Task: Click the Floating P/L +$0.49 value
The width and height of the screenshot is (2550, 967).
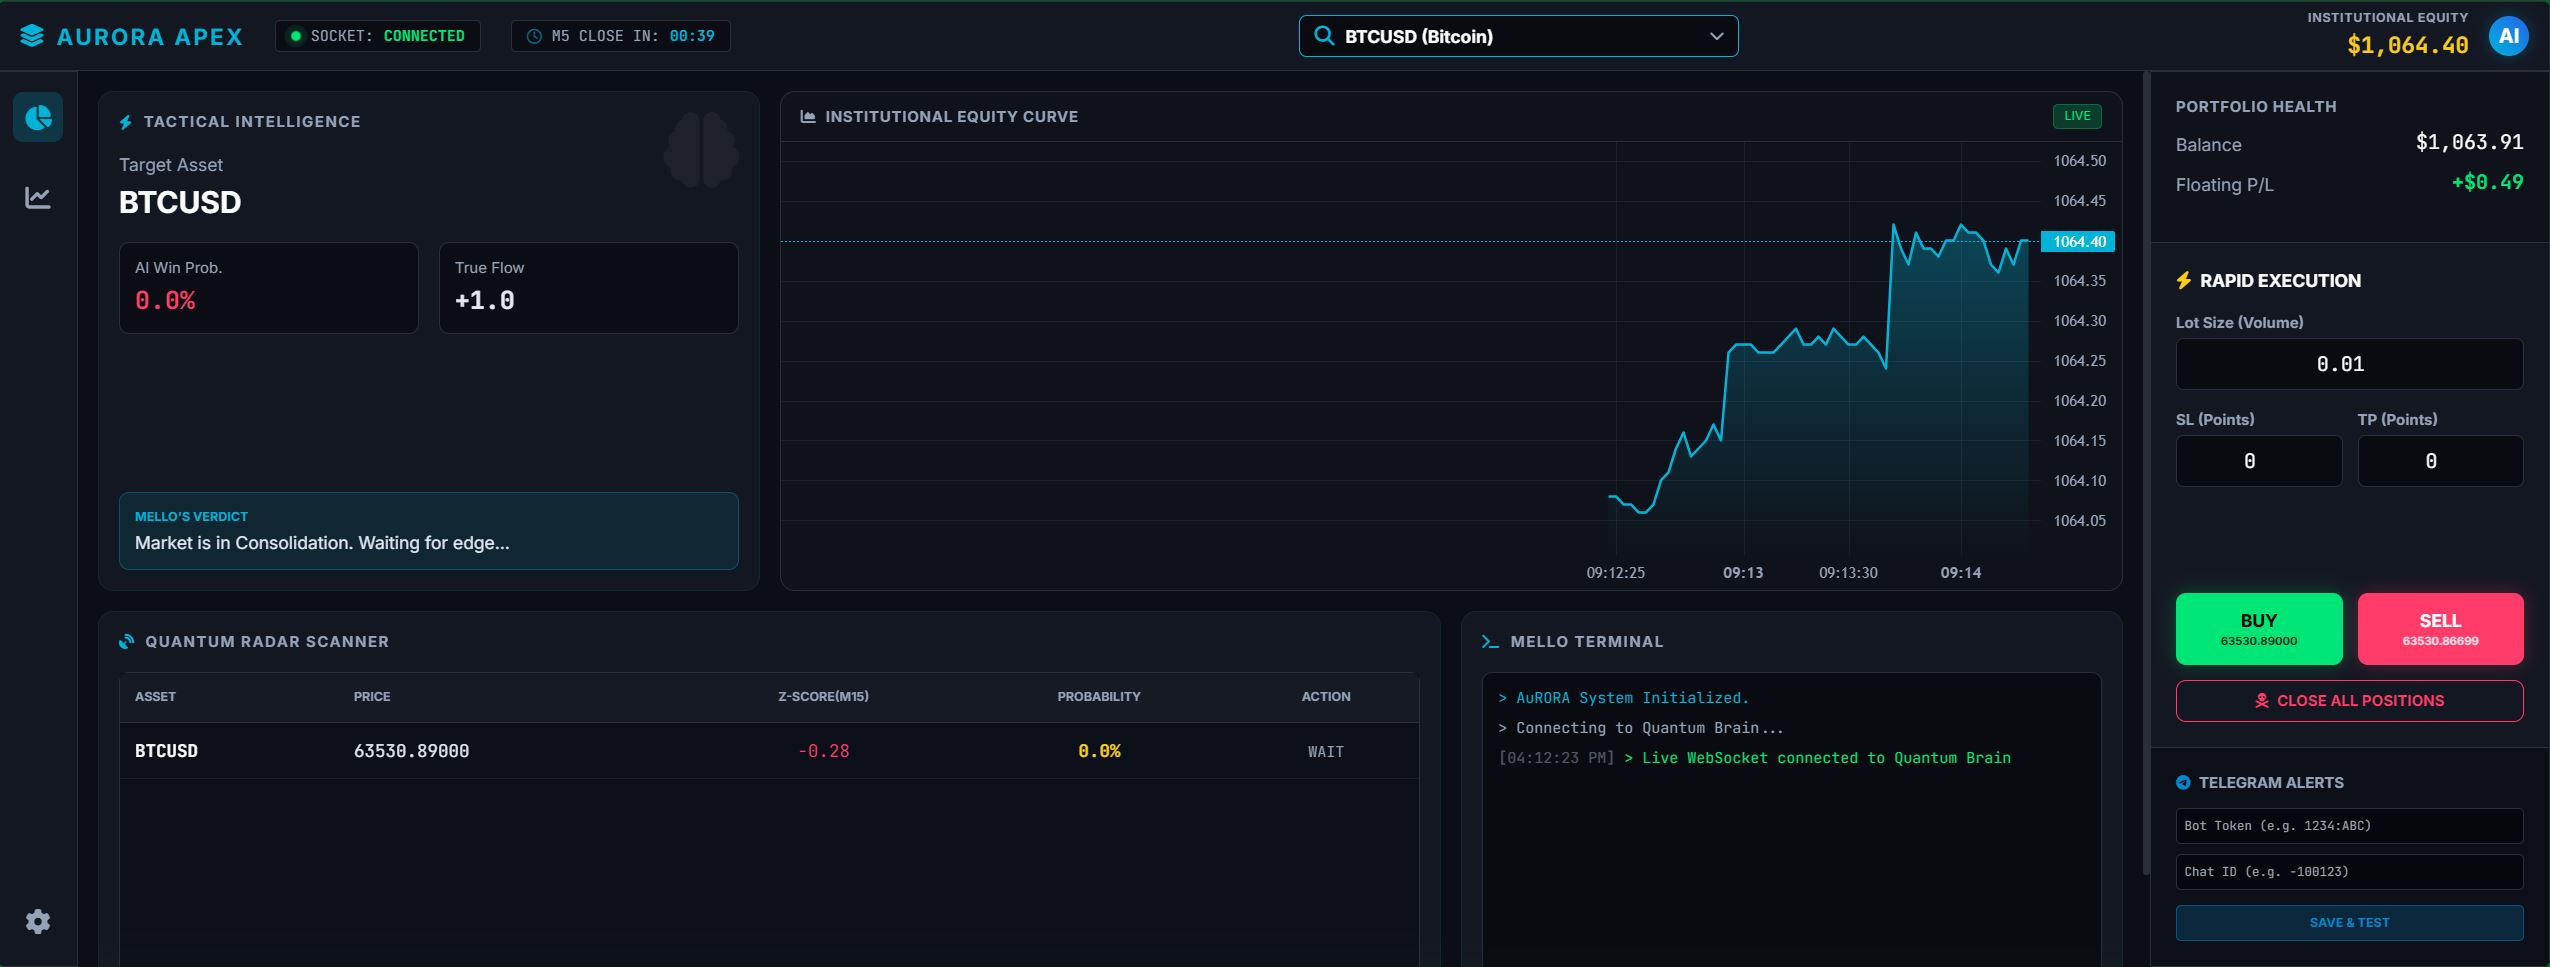Action: [2487, 182]
